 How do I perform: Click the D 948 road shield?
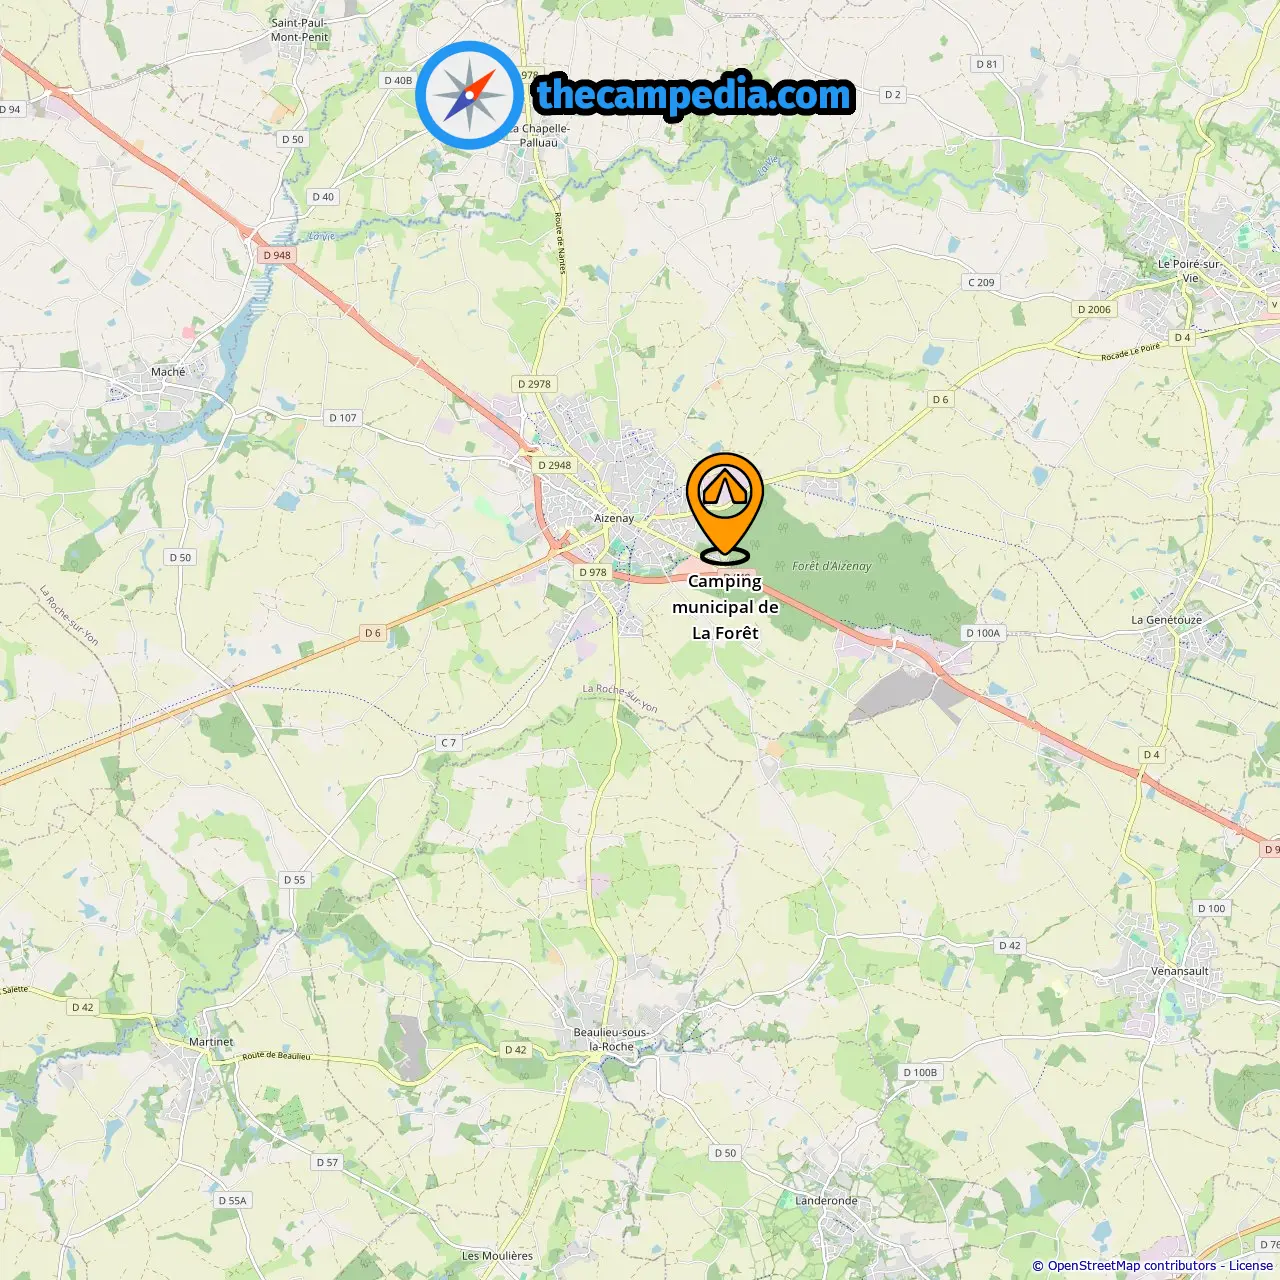pos(277,255)
